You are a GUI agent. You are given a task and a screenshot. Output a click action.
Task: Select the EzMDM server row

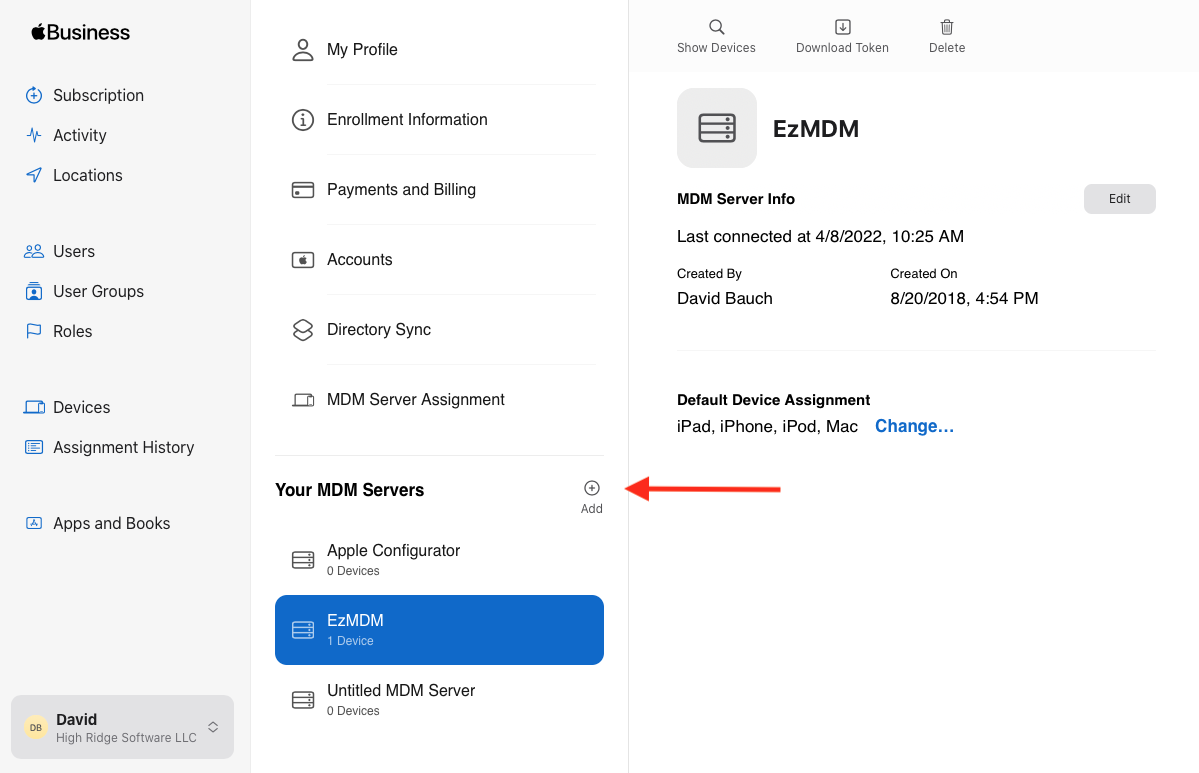pos(439,630)
